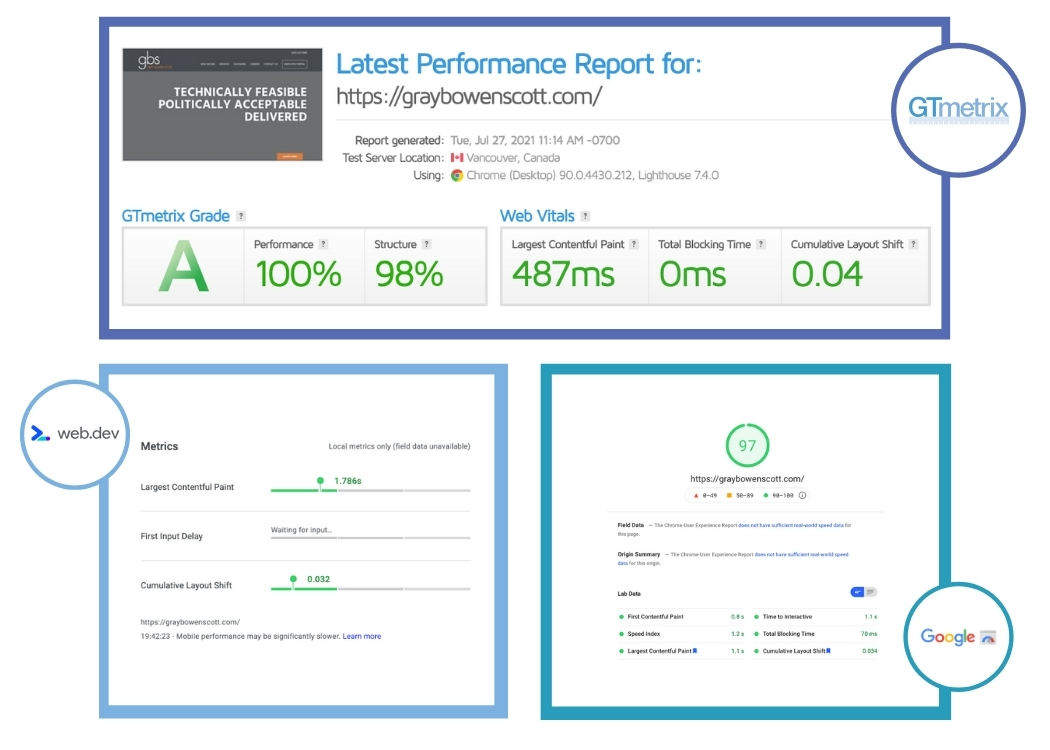This screenshot has height=750, width=1050.
Task: Click the question mark beside Web Vitals
Action: 585,217
